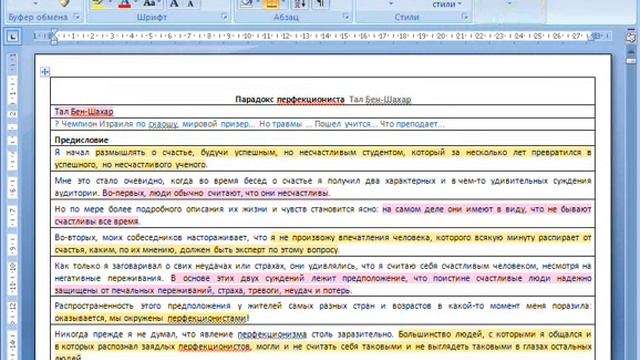640x360 pixels.
Task: Click the pink-highlighted Тал Бен-Шахар row
Action: pos(84,111)
